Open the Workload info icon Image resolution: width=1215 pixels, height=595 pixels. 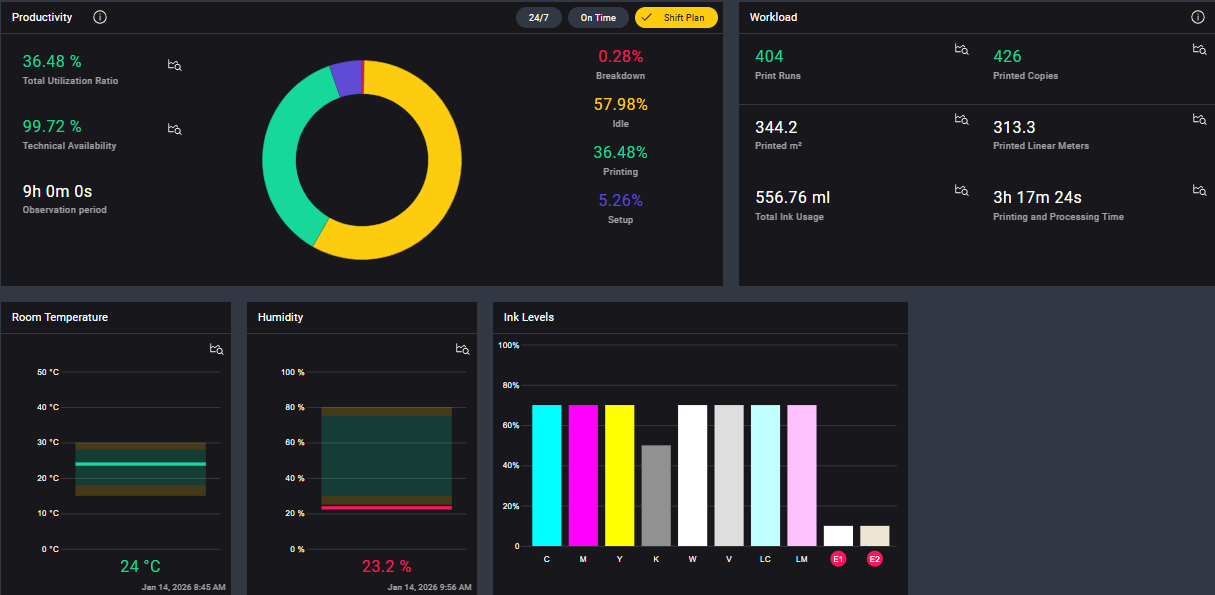coord(1198,17)
